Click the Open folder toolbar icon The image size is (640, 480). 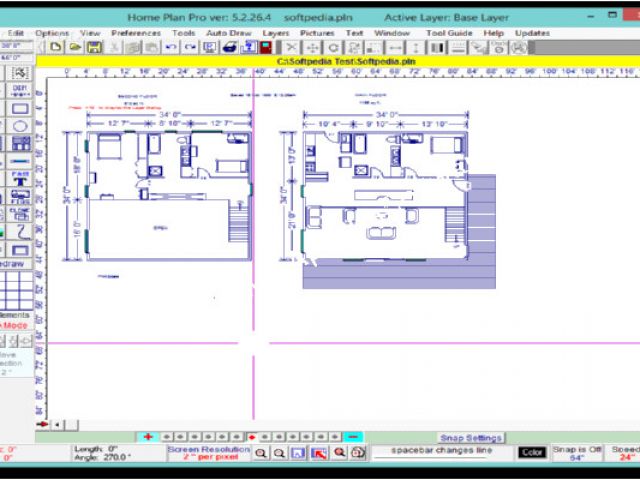click(x=74, y=47)
